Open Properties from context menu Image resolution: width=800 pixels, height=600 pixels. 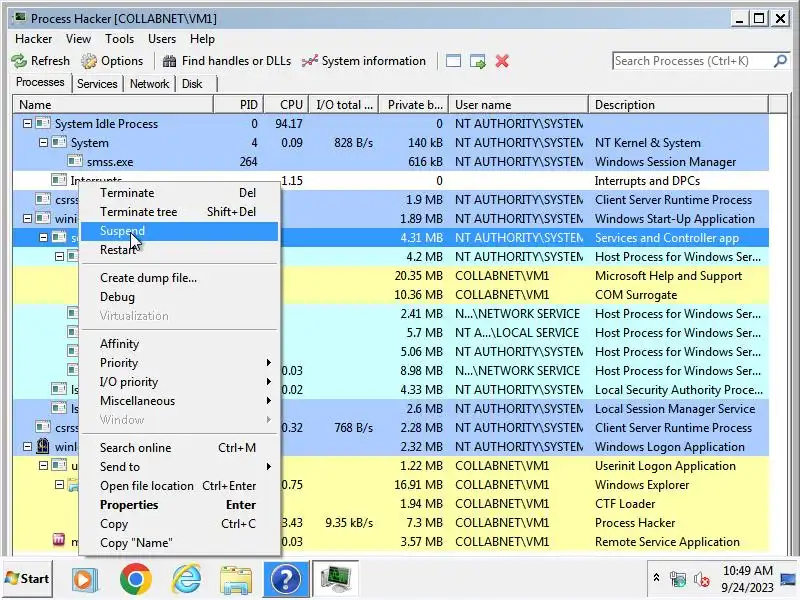click(x=180, y=505)
